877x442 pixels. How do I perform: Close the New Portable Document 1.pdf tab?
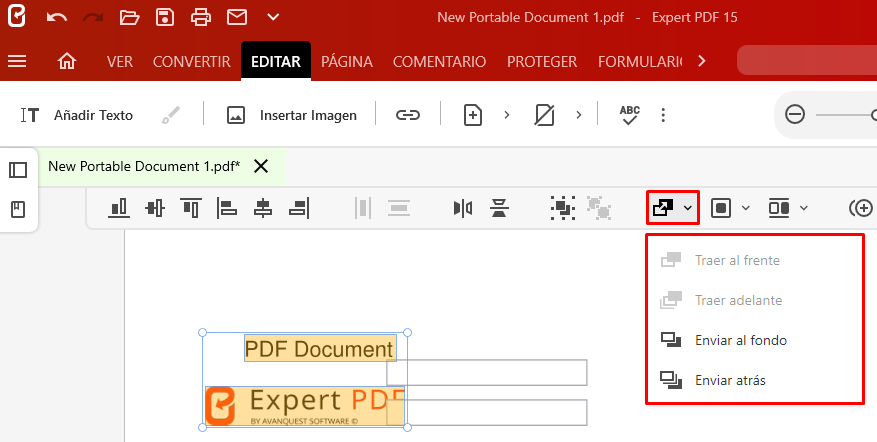tap(261, 166)
